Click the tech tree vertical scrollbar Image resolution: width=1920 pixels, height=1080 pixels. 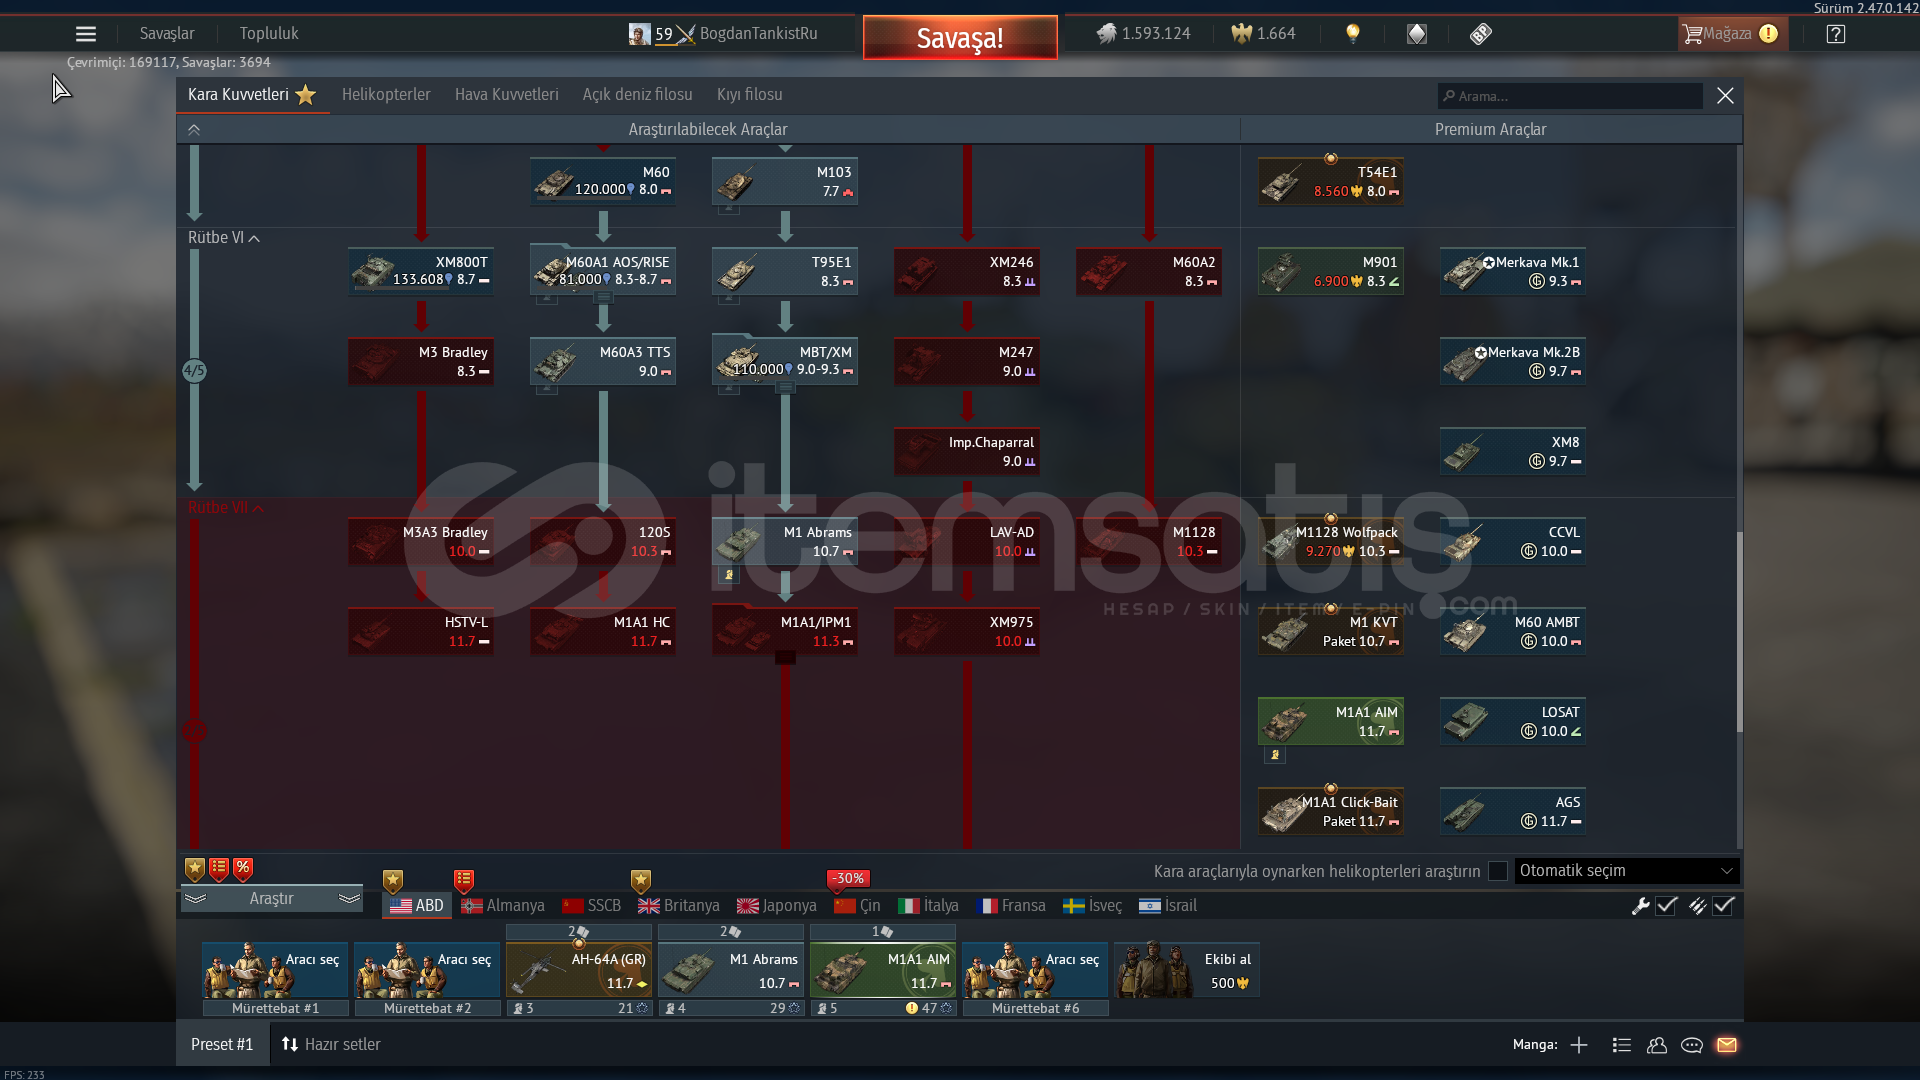1739,630
